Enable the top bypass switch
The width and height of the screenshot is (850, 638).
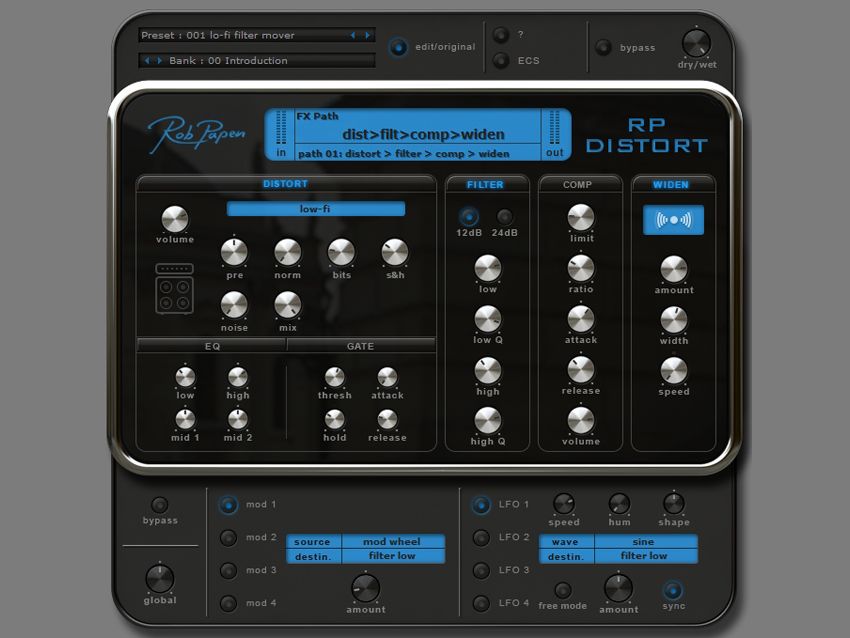pos(602,46)
